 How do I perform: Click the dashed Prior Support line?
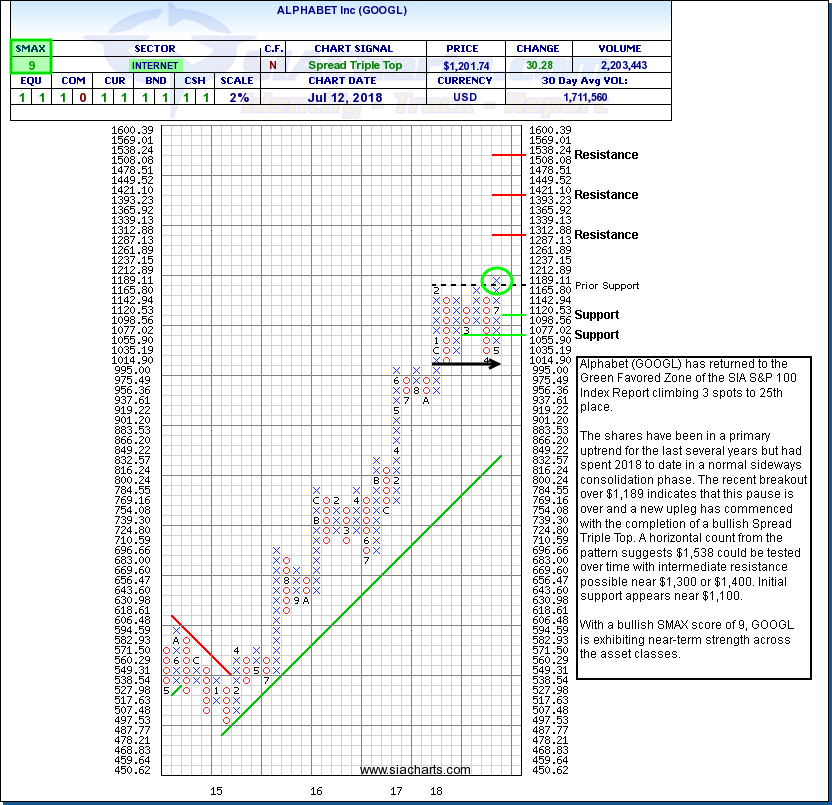(458, 286)
